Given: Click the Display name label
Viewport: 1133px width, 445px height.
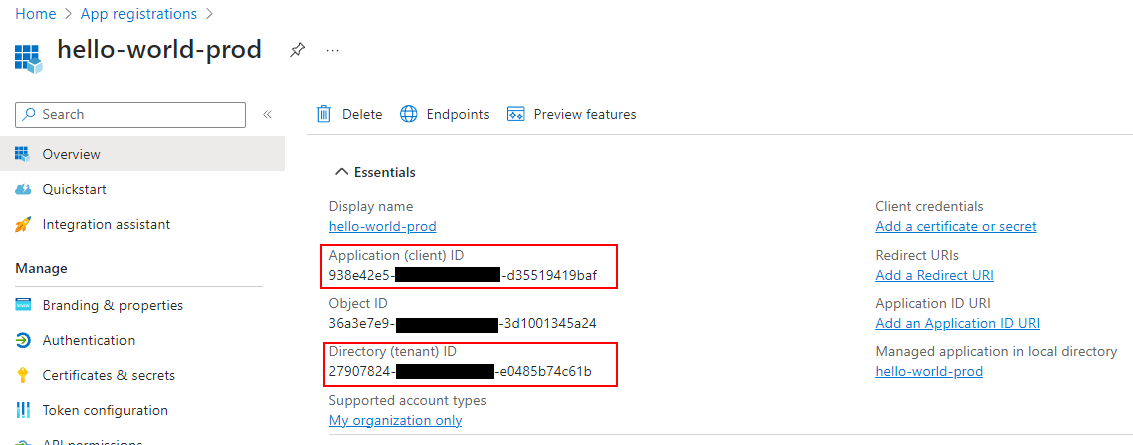Looking at the screenshot, I should click(371, 207).
